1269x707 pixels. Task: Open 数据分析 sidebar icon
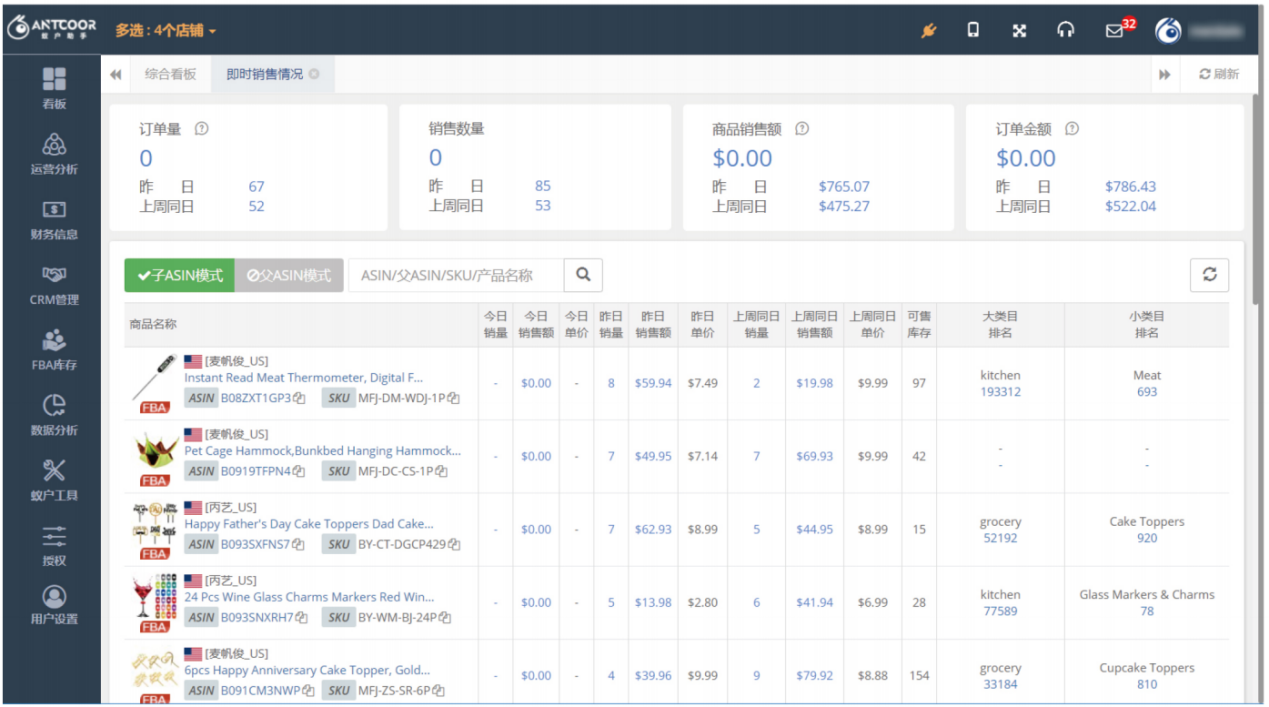point(54,414)
